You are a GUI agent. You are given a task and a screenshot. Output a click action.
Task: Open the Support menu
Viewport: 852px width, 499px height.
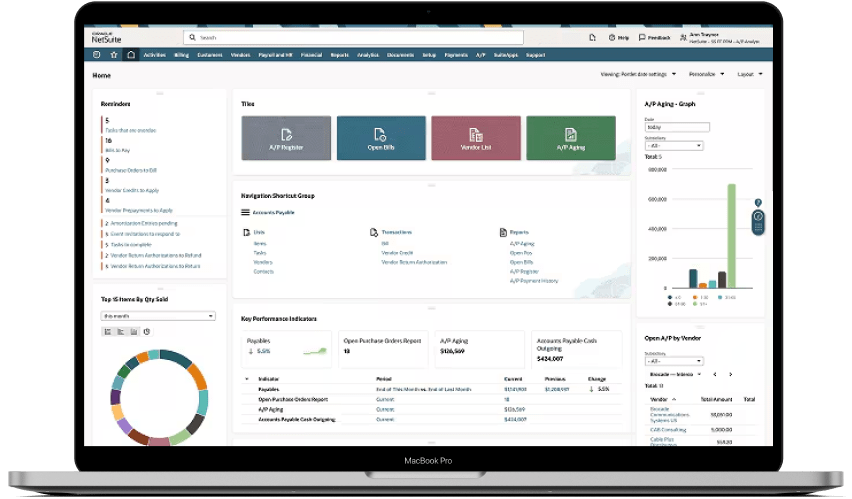(x=536, y=55)
